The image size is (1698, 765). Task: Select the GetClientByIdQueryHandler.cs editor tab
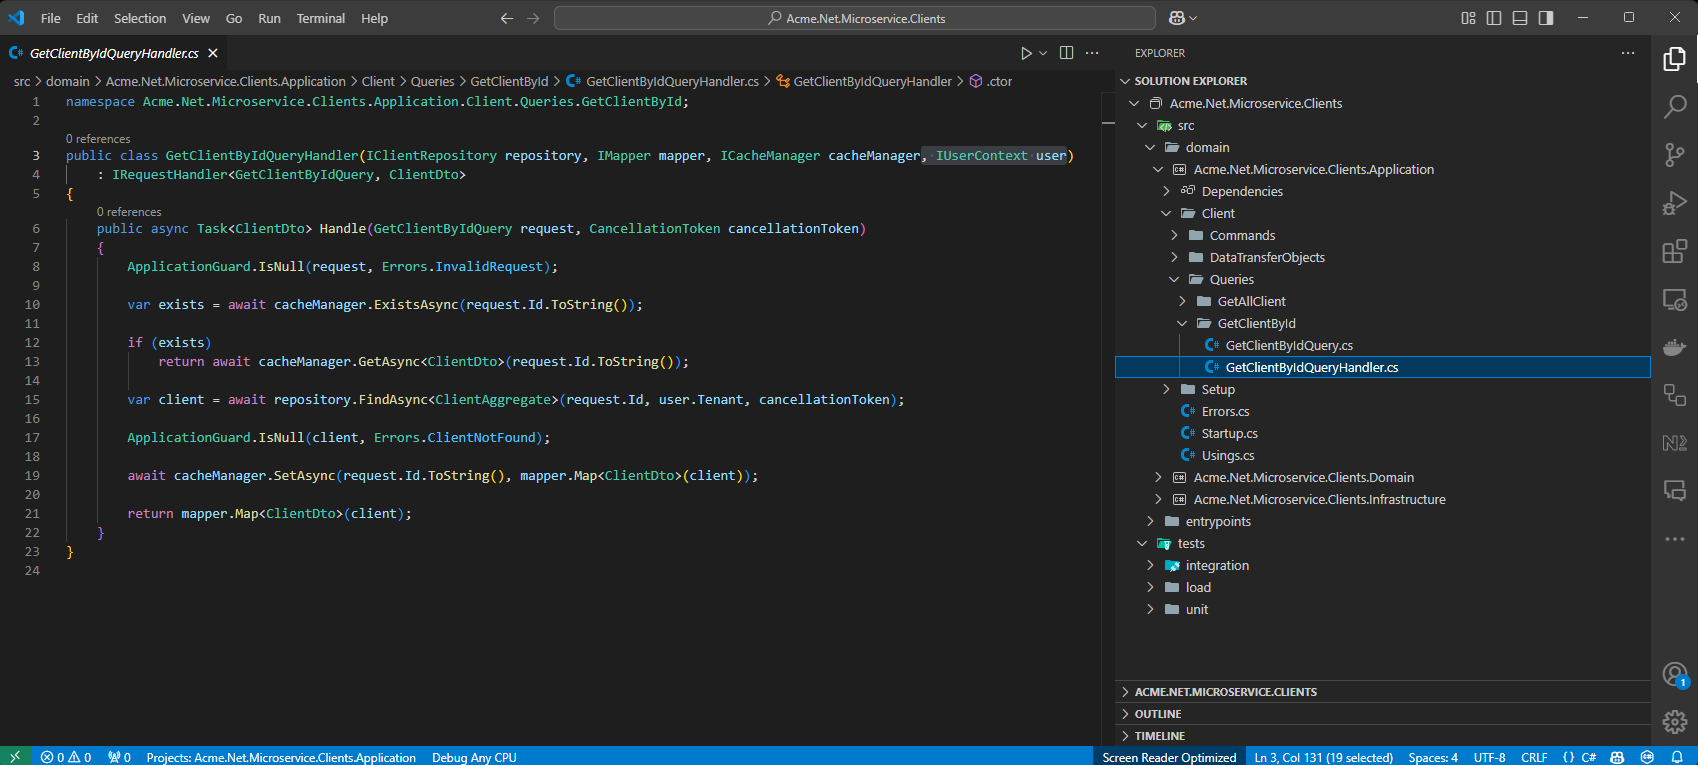pyautogui.click(x=114, y=53)
